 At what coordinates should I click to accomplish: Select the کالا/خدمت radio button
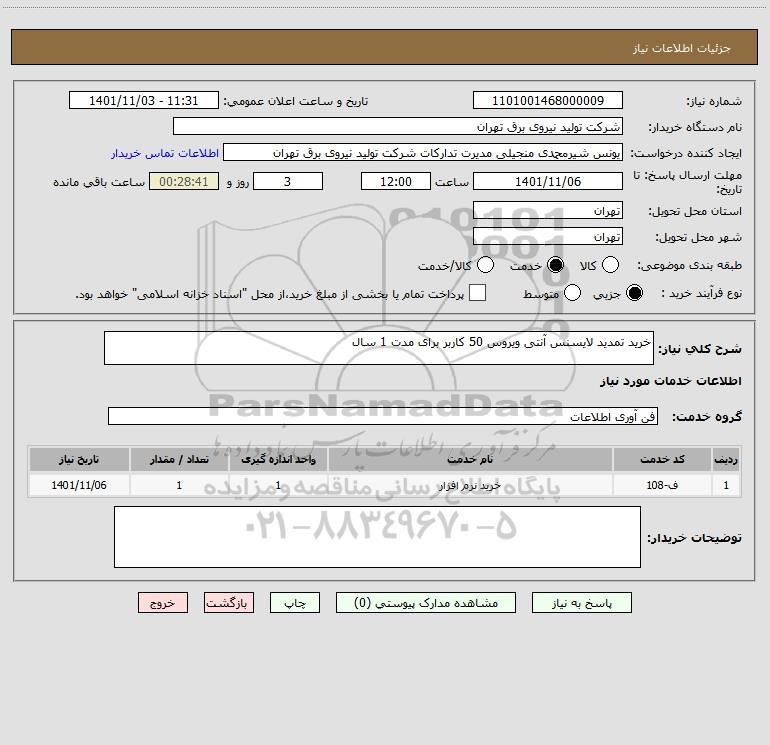click(485, 265)
